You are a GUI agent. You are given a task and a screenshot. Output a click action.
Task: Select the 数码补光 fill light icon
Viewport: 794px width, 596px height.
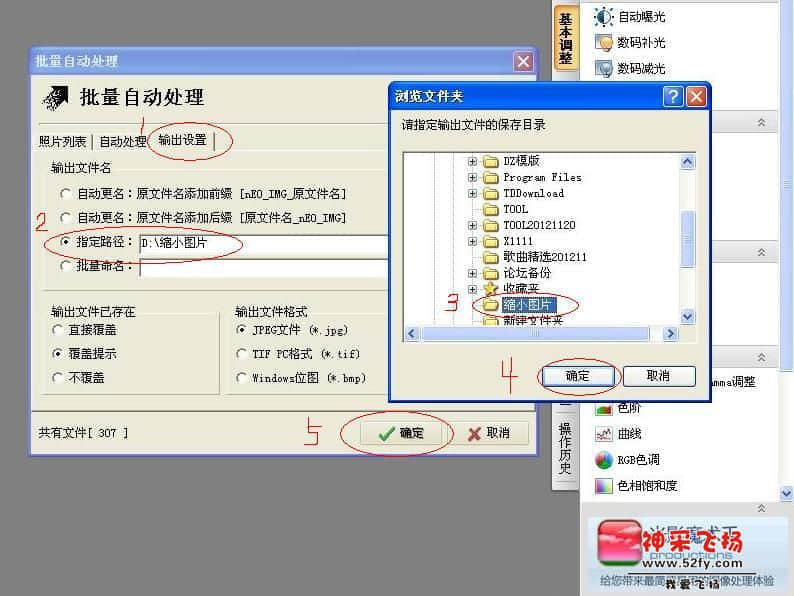[604, 43]
